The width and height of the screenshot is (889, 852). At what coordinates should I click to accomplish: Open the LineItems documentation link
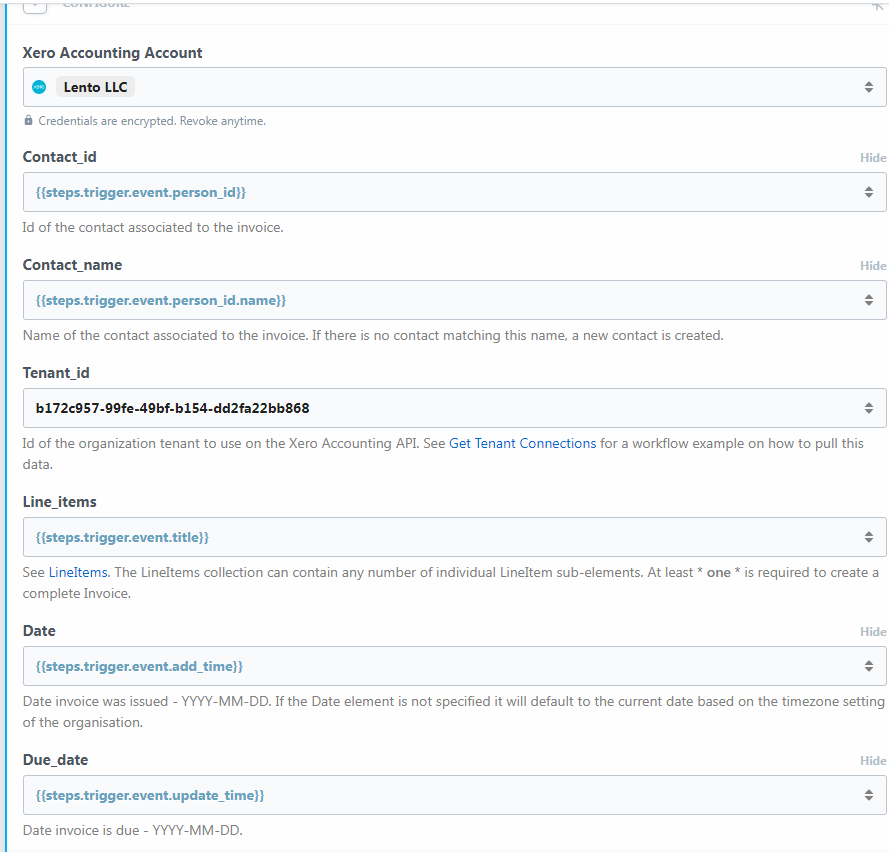[x=78, y=573]
